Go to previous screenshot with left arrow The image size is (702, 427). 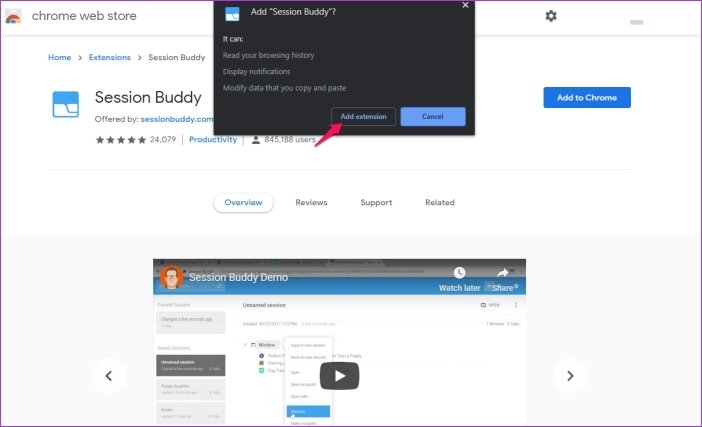pos(108,376)
